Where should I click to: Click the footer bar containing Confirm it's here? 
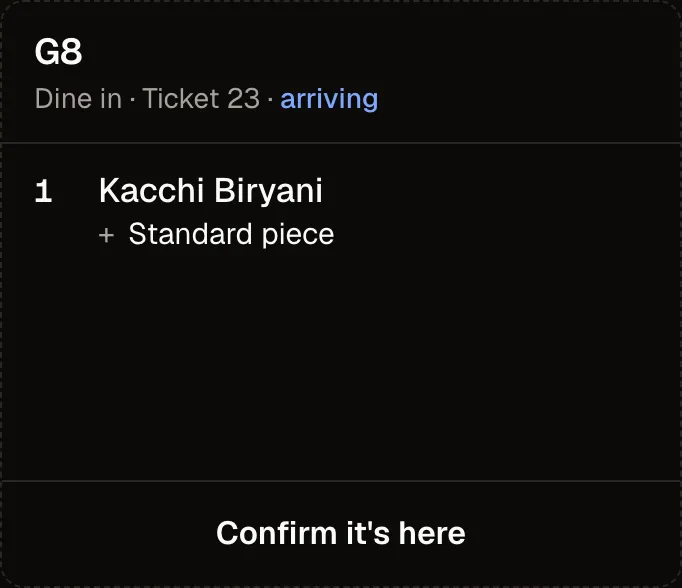(x=341, y=534)
